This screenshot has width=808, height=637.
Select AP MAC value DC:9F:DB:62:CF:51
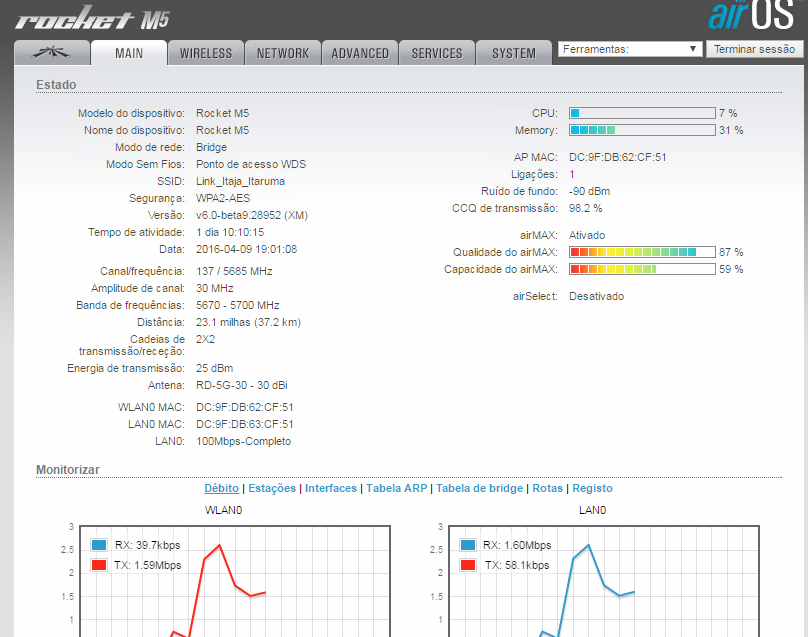click(617, 157)
